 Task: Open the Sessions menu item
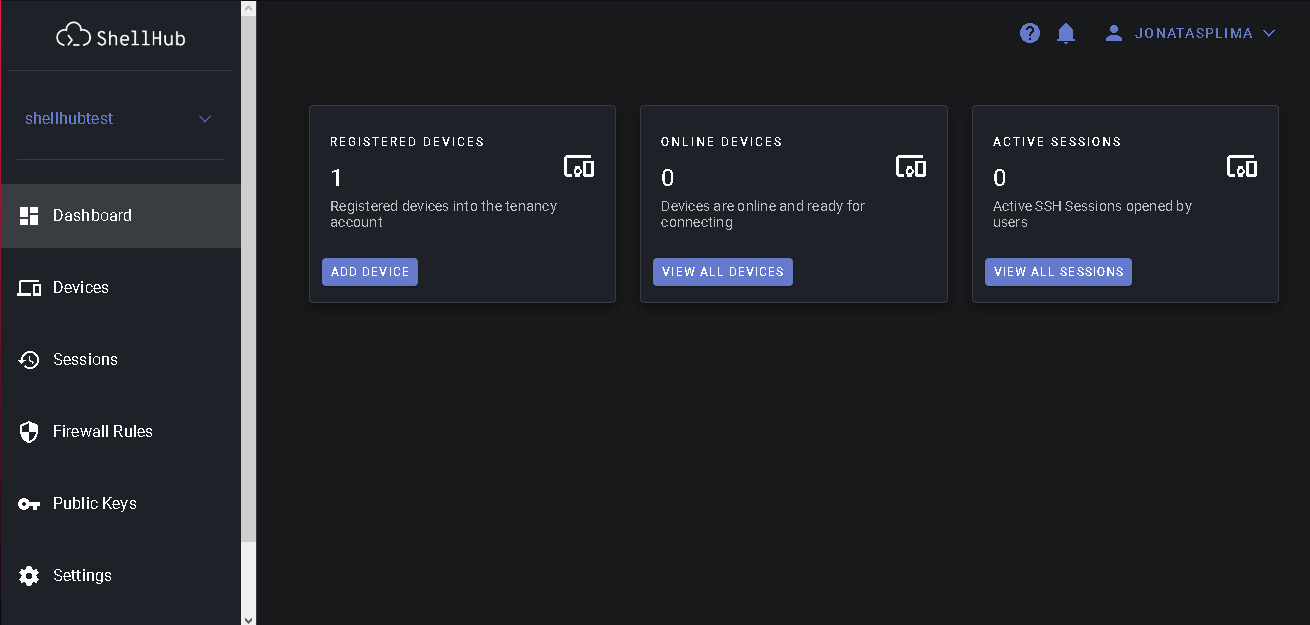pos(121,360)
